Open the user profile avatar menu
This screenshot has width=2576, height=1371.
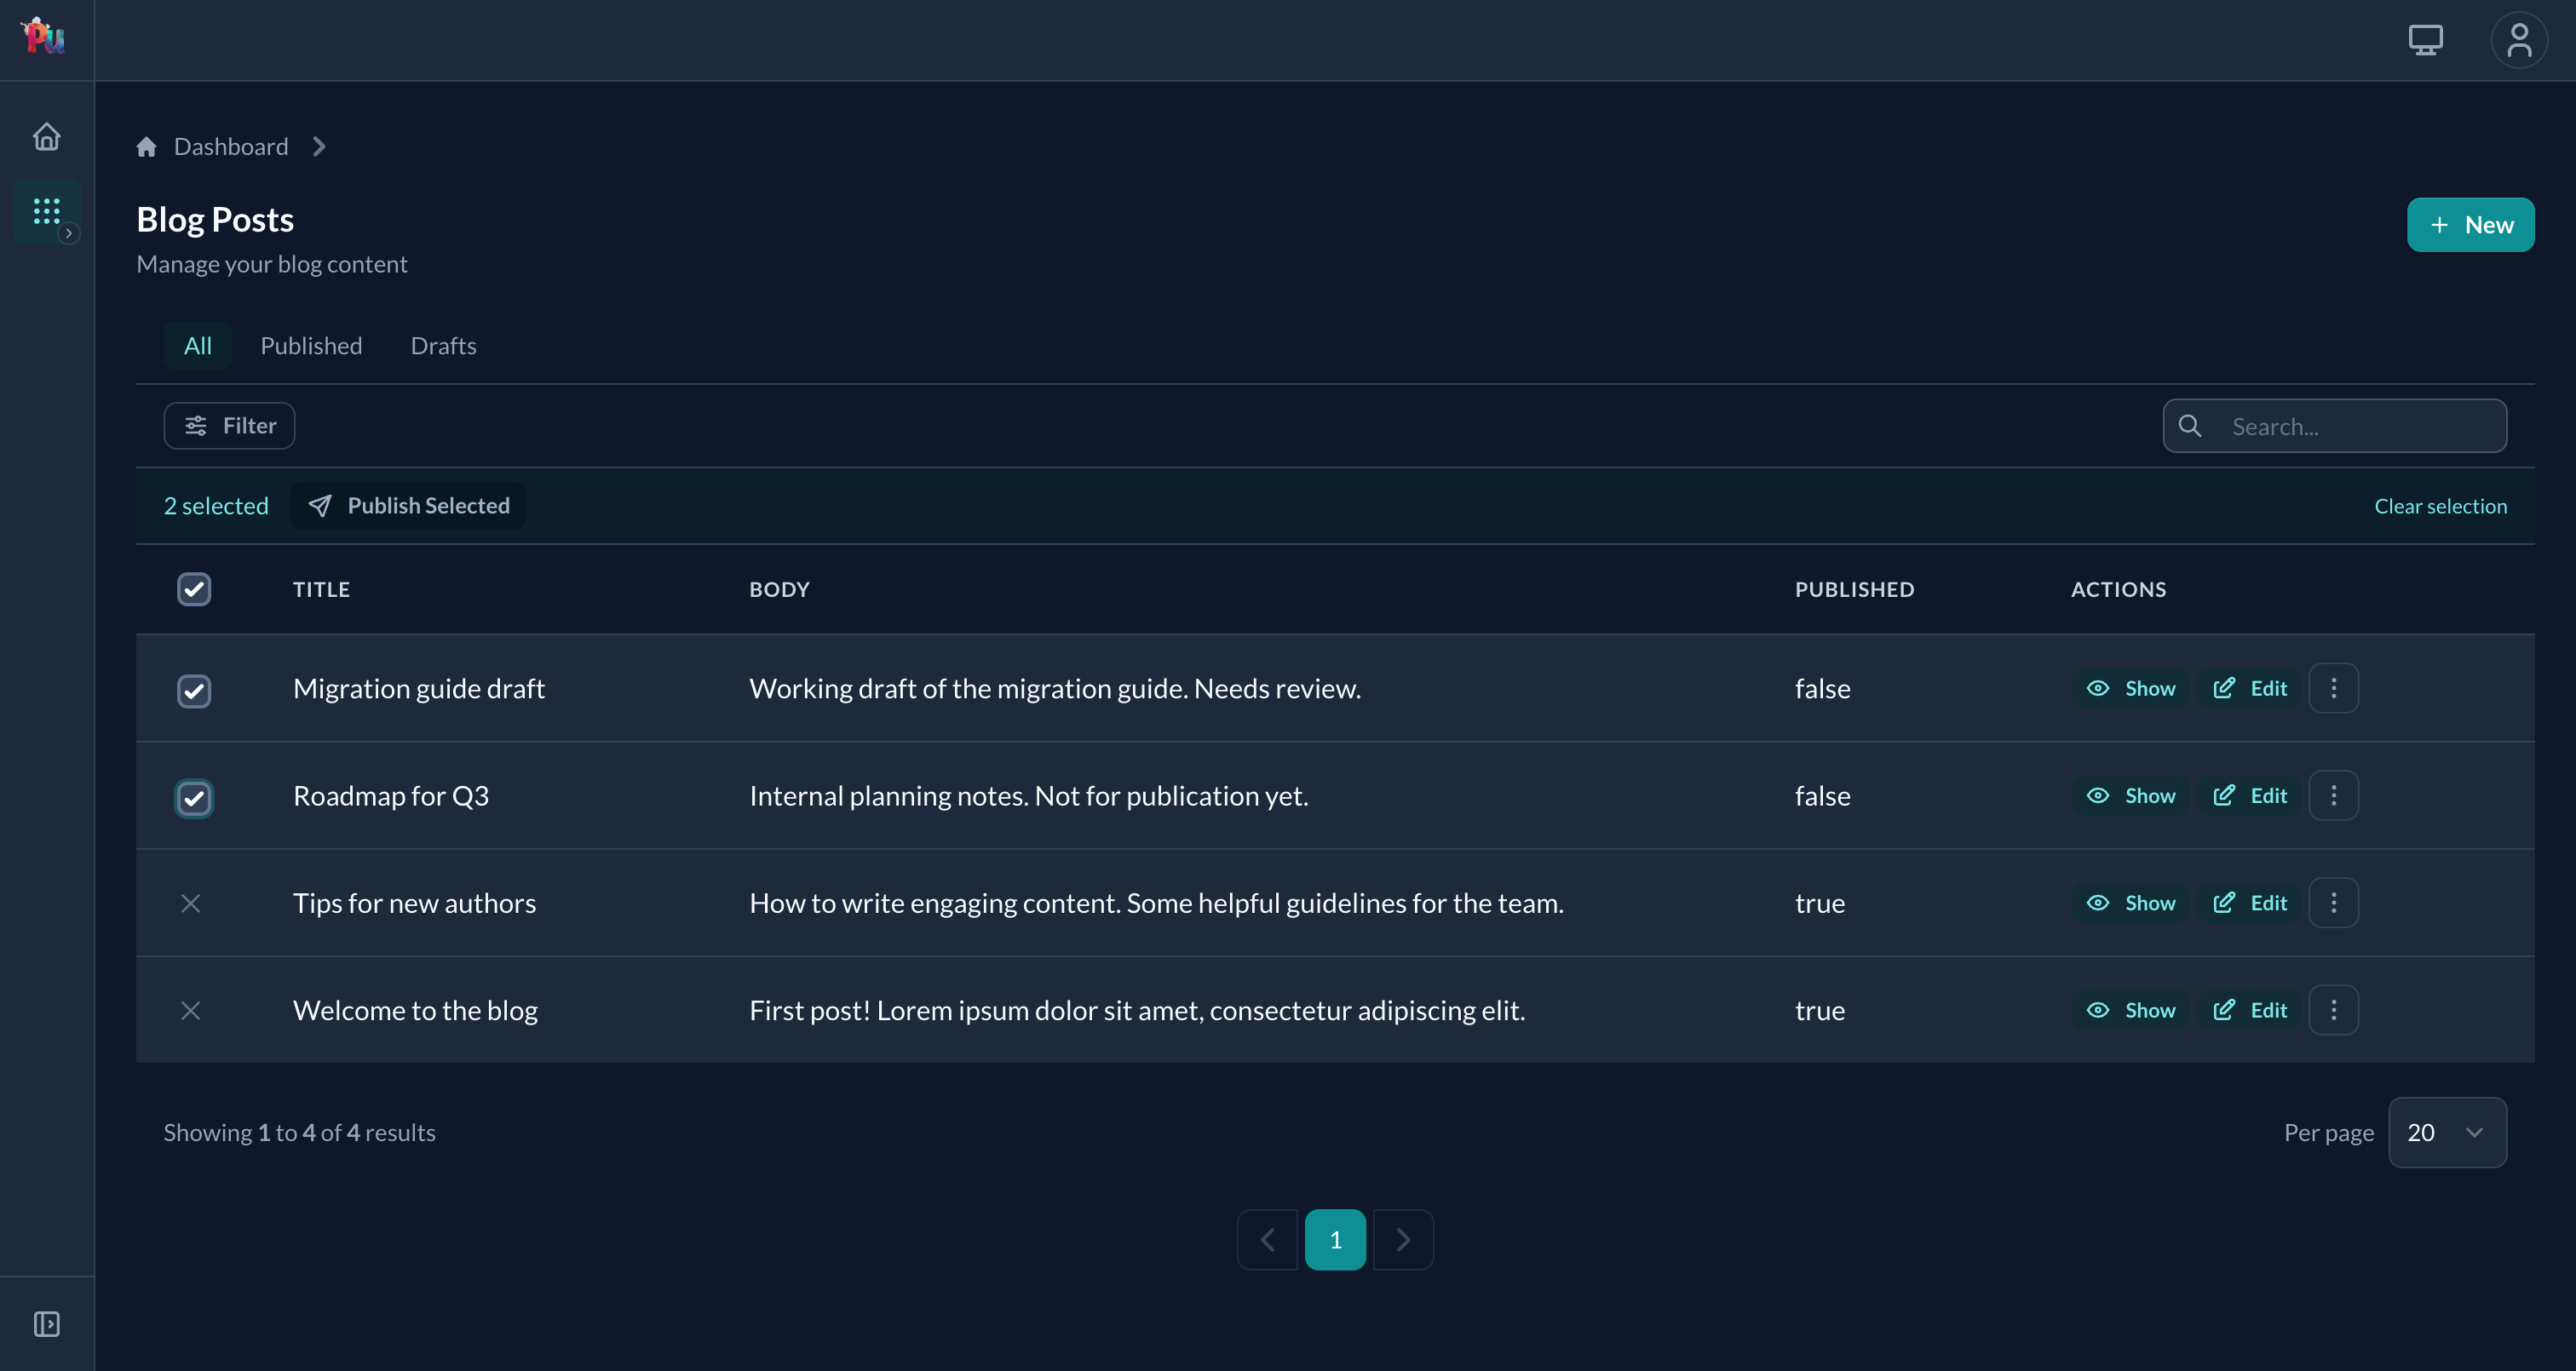tap(2518, 40)
